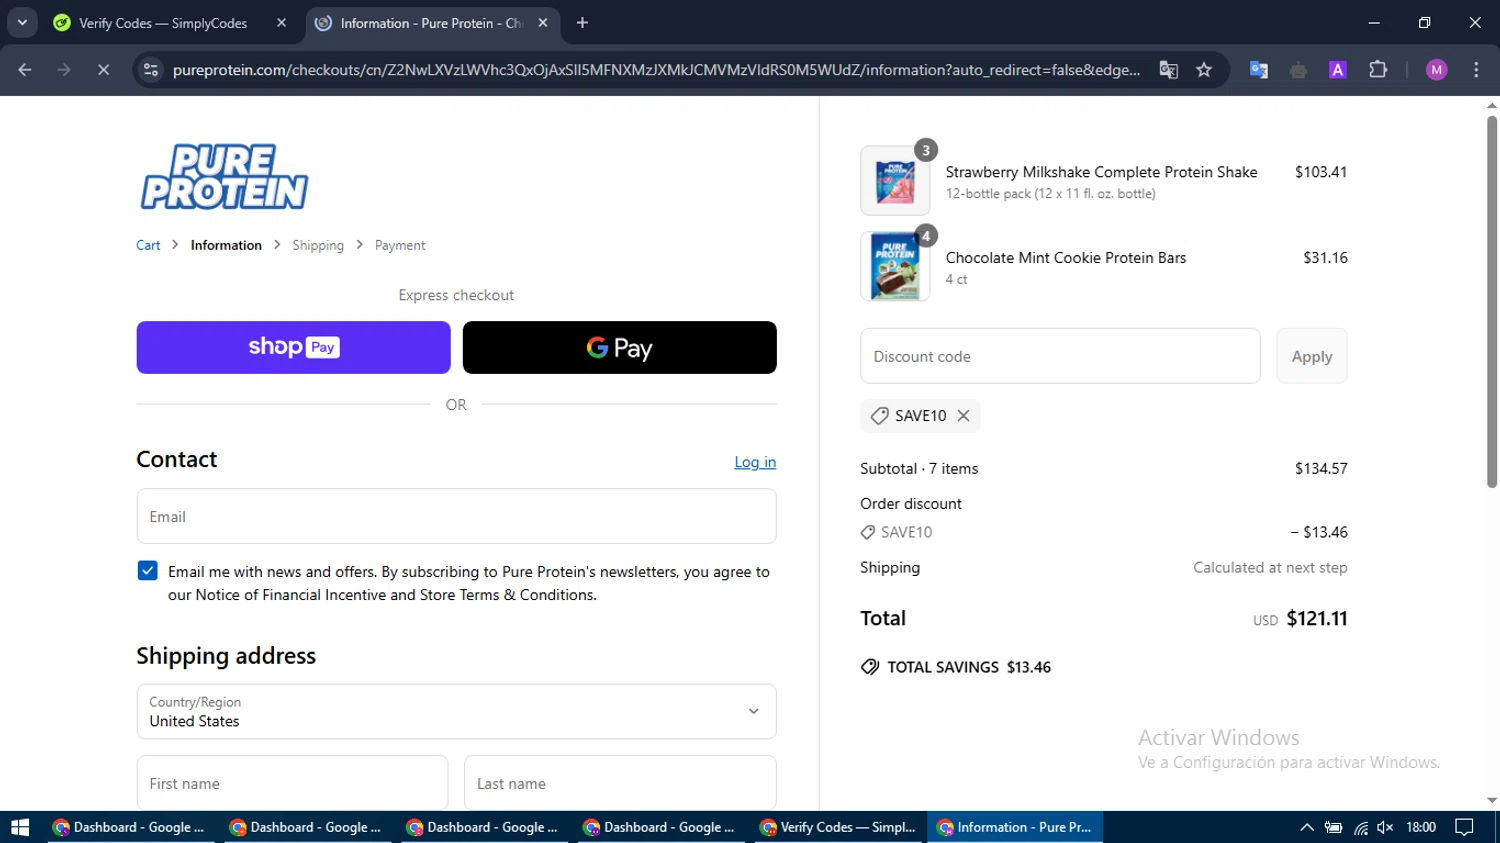The height and width of the screenshot is (843, 1500).
Task: Uncheck email news and offers checkbox
Action: click(147, 571)
